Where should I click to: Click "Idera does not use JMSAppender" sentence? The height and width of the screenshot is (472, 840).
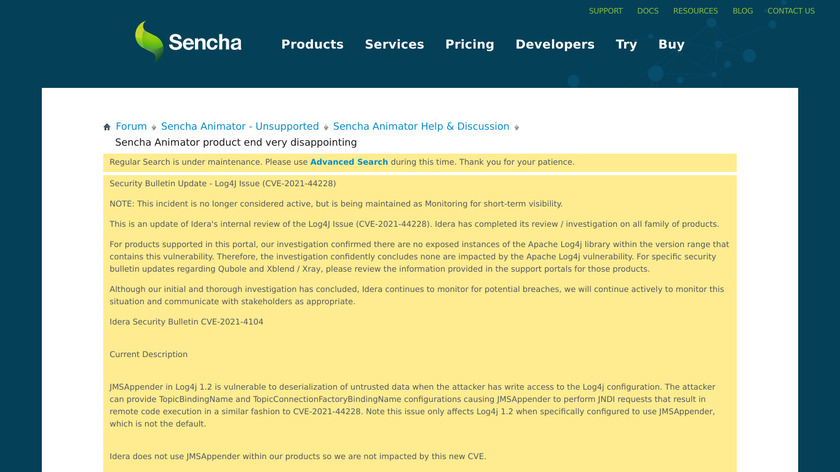[298, 456]
